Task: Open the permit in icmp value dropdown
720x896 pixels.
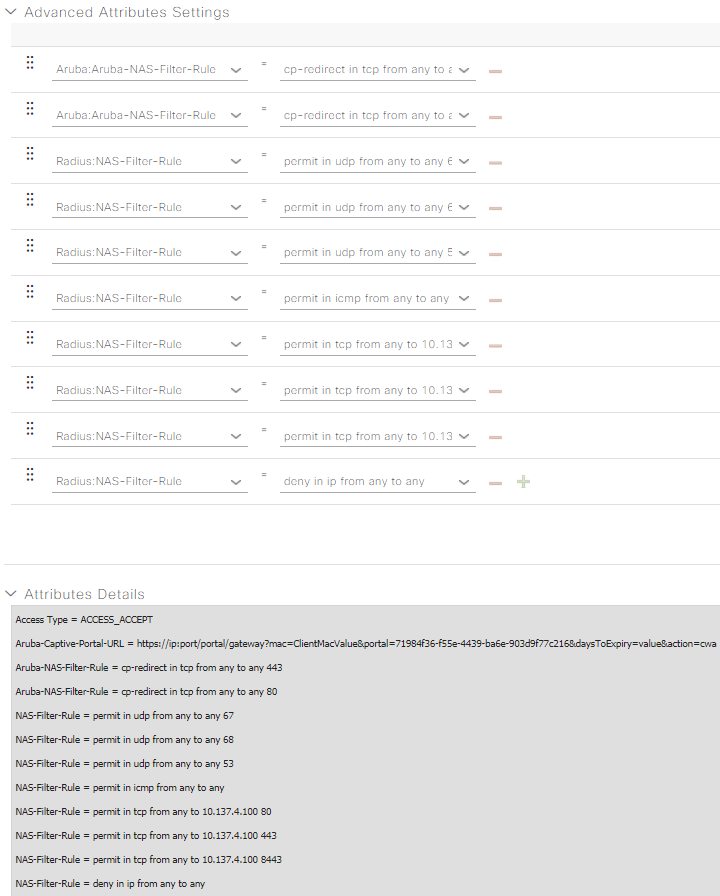Action: pos(378,298)
